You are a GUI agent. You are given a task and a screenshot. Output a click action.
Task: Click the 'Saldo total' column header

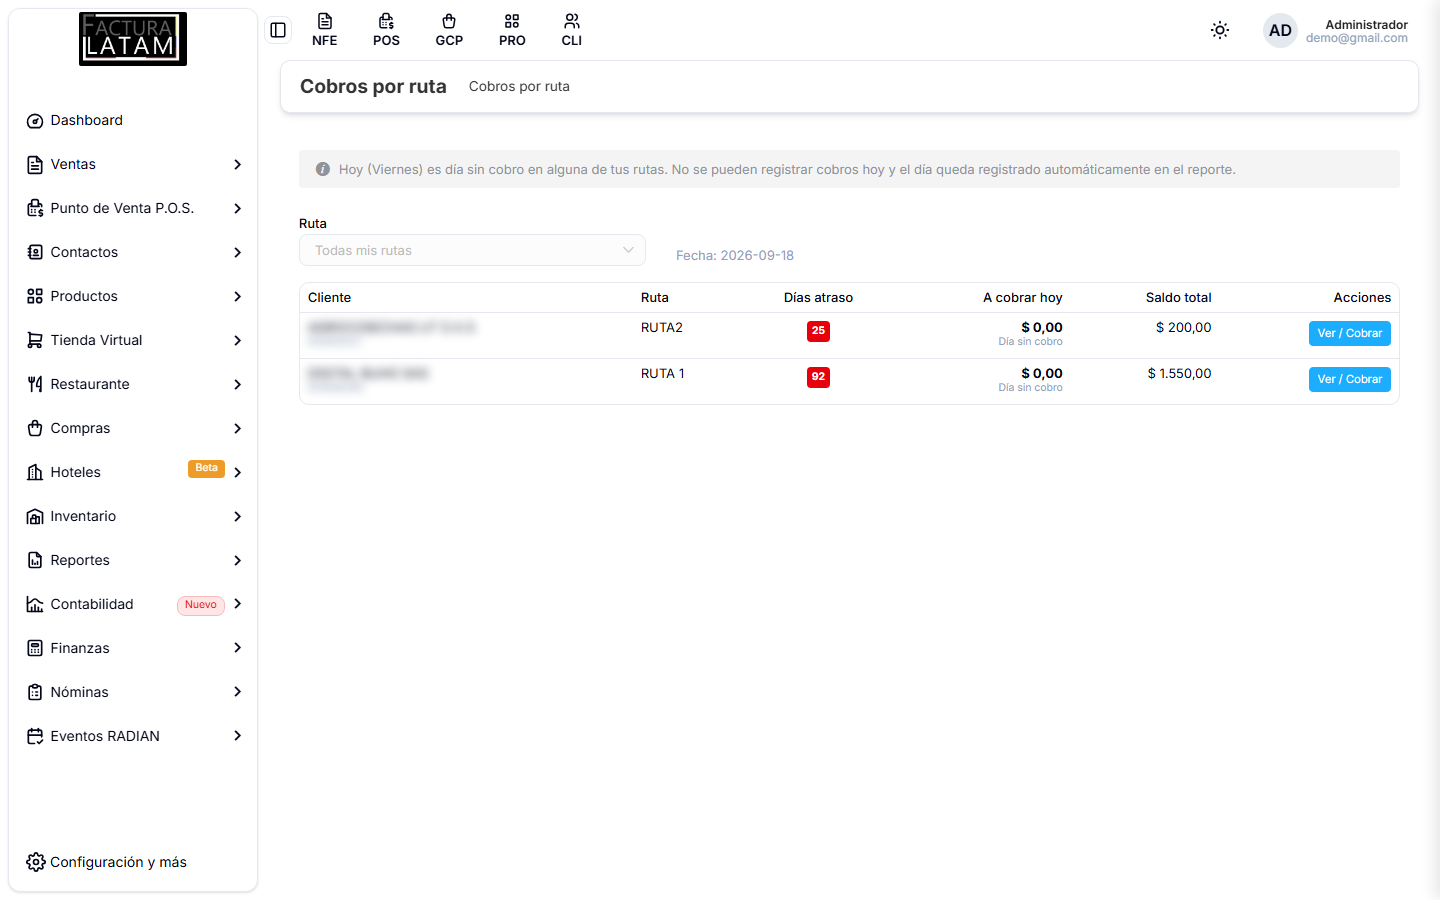[1178, 298]
